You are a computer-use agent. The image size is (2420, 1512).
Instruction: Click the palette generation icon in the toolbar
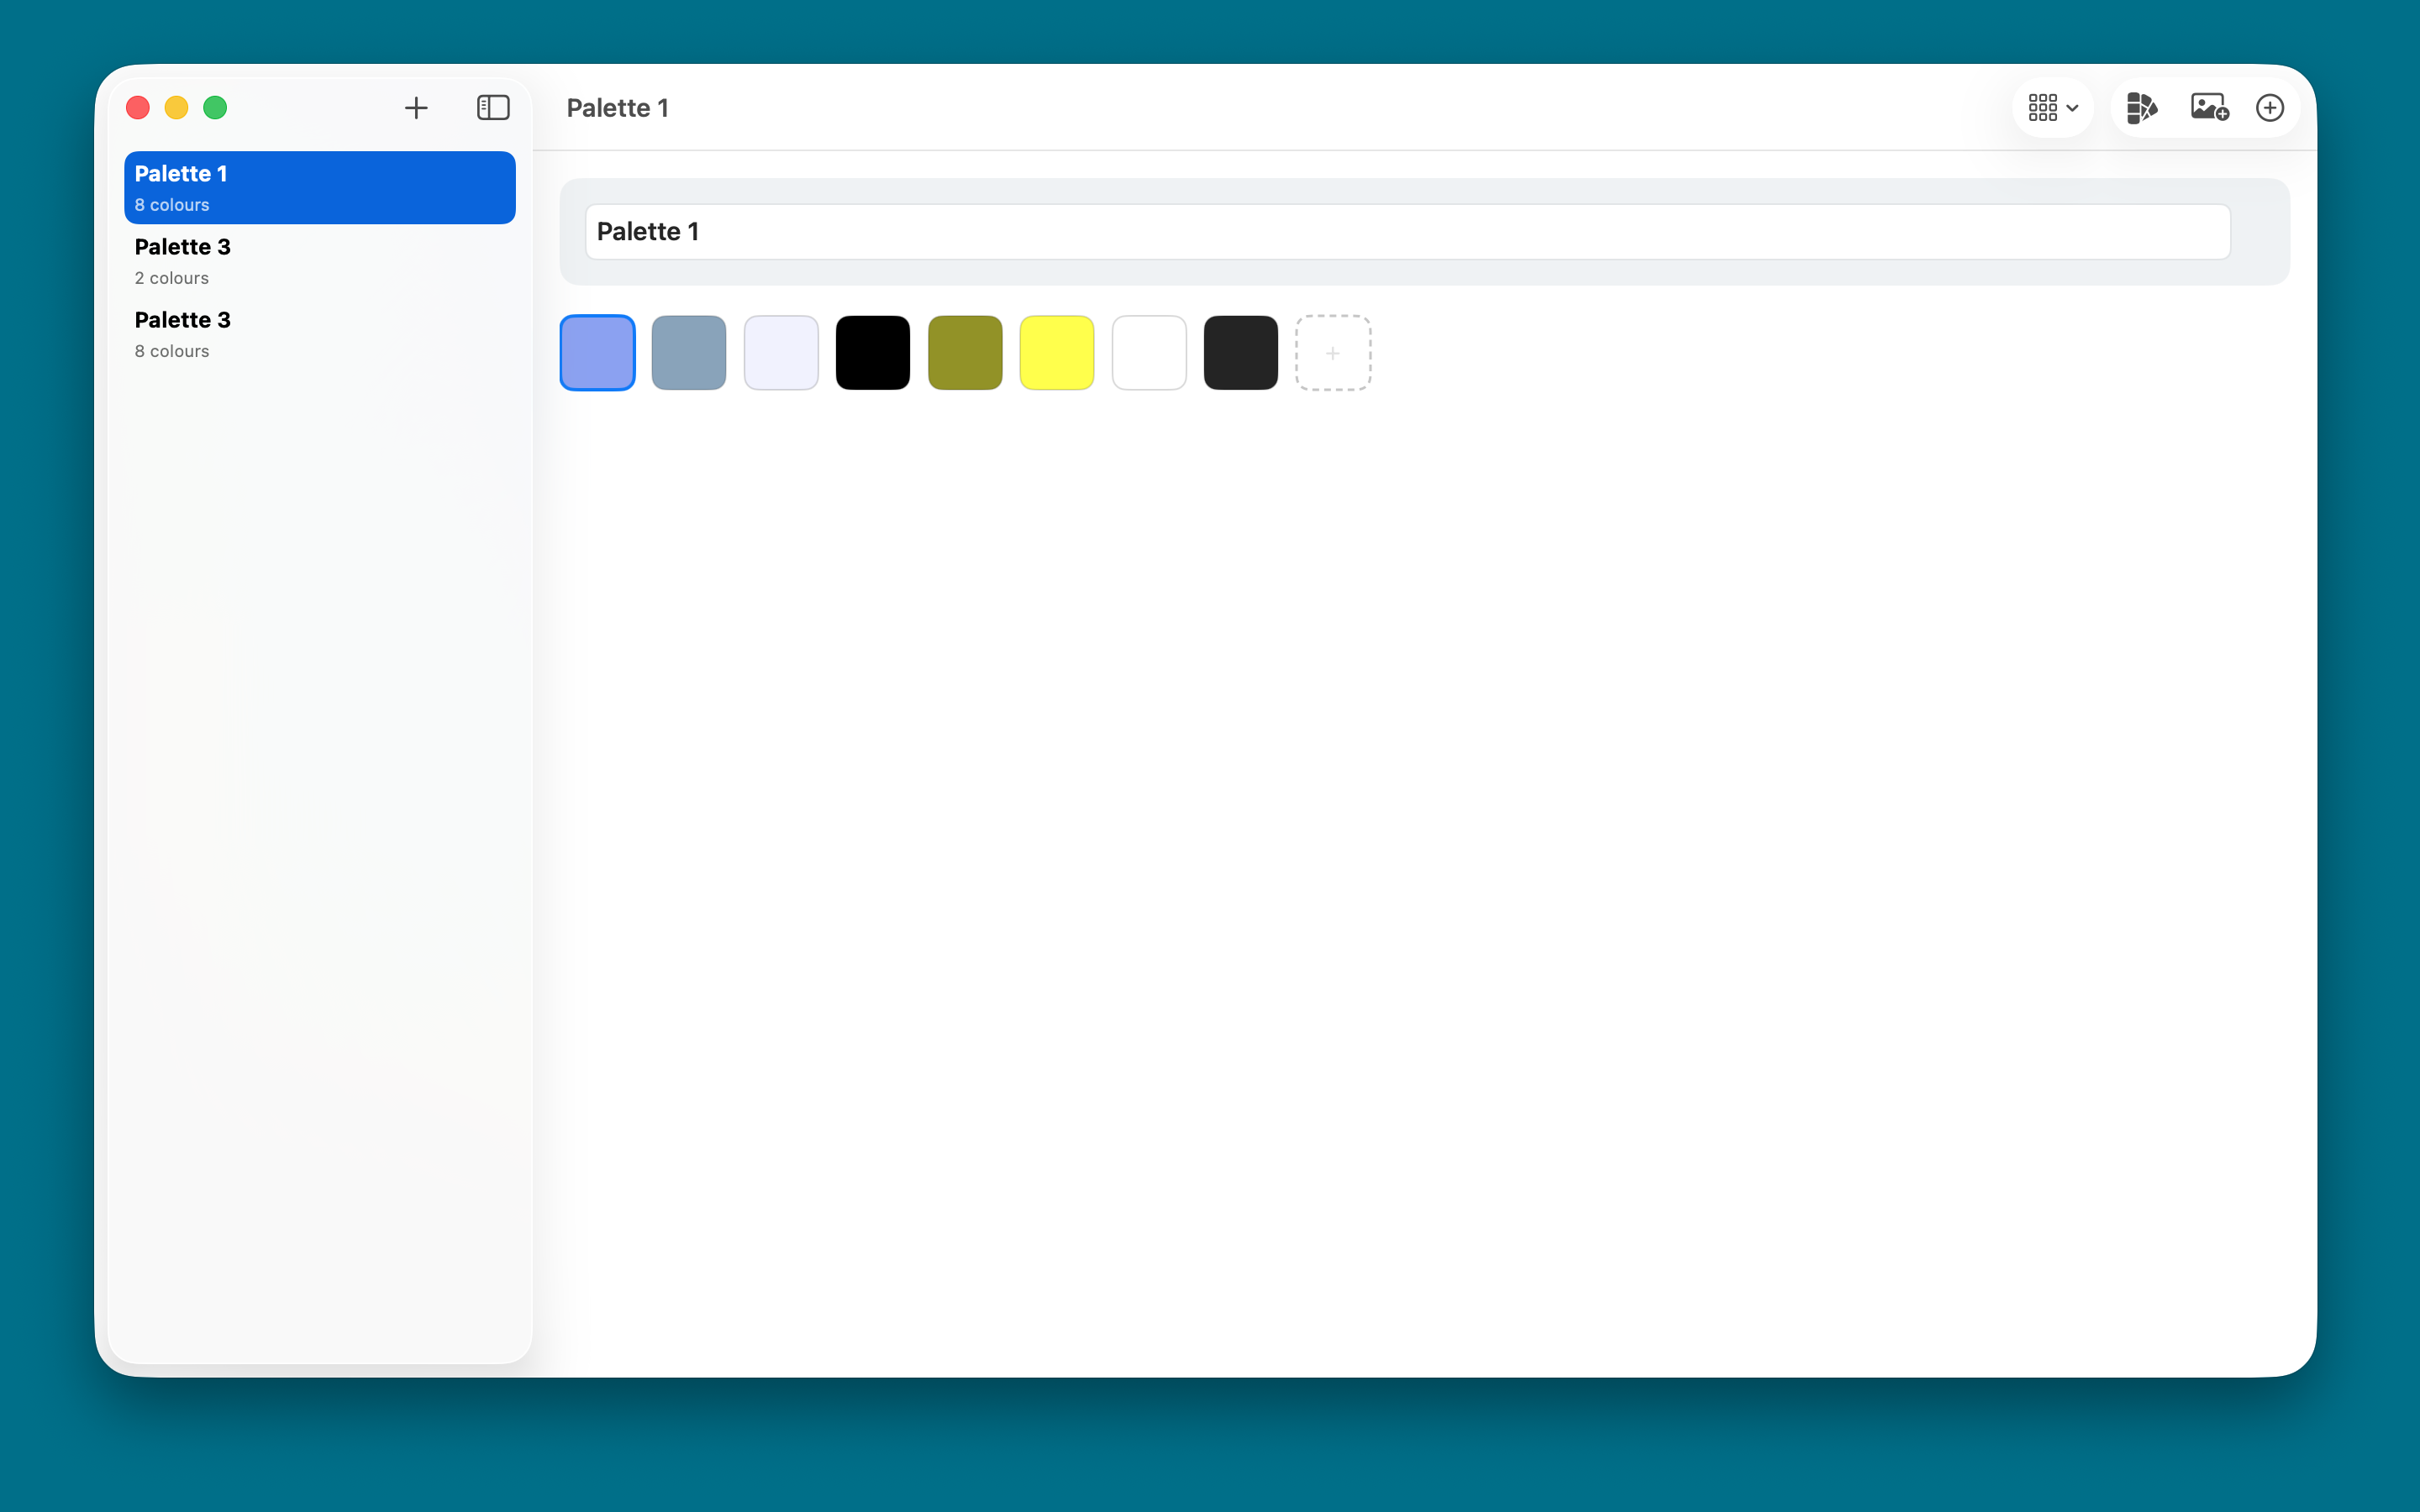2142,107
